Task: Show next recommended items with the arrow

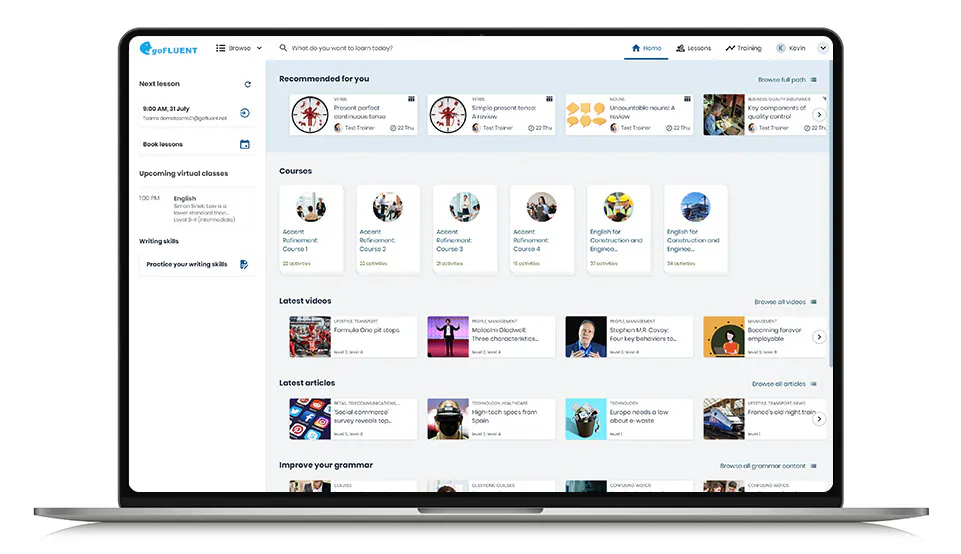Action: pyautogui.click(x=819, y=115)
